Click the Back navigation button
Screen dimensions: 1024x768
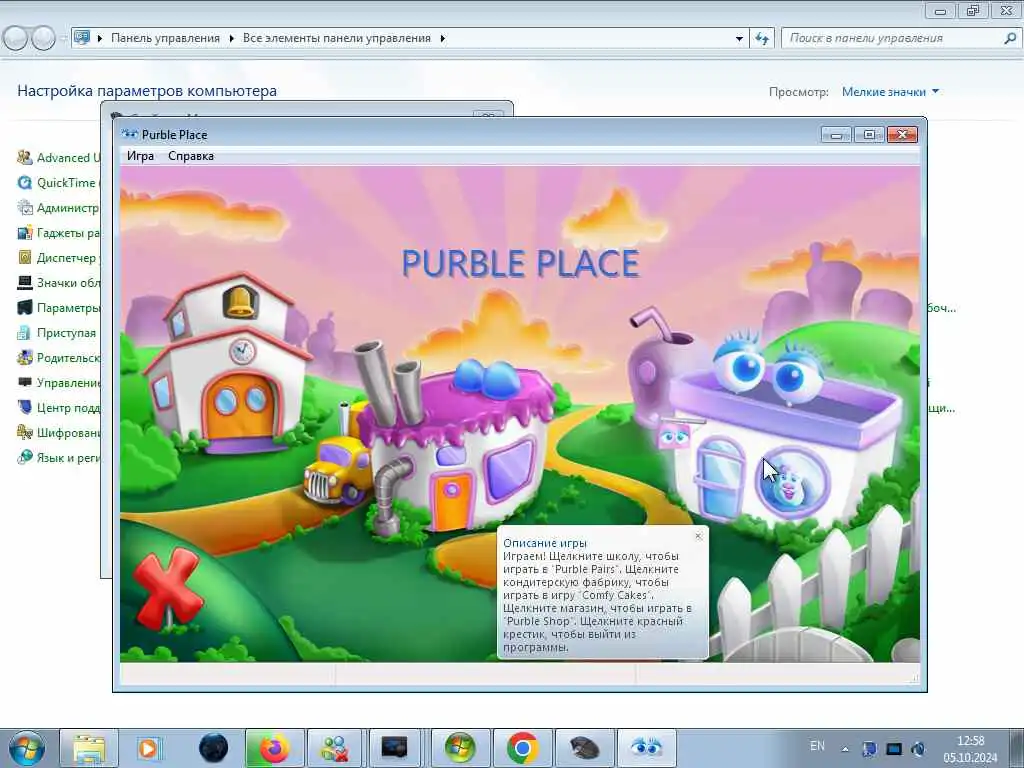click(x=15, y=38)
